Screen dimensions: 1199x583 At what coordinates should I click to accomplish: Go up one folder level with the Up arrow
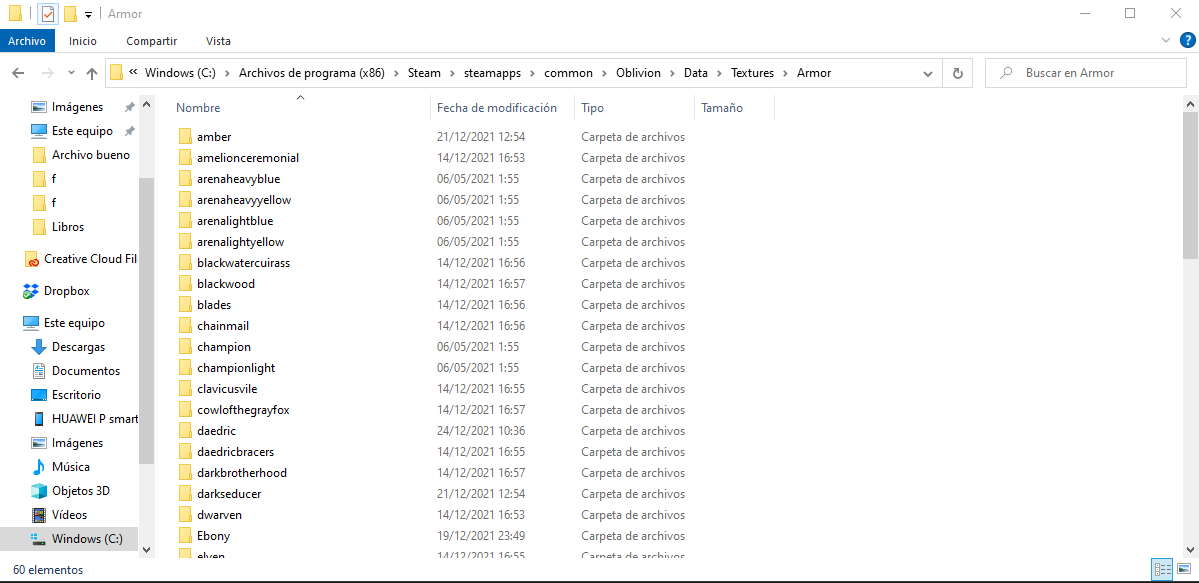[x=92, y=73]
